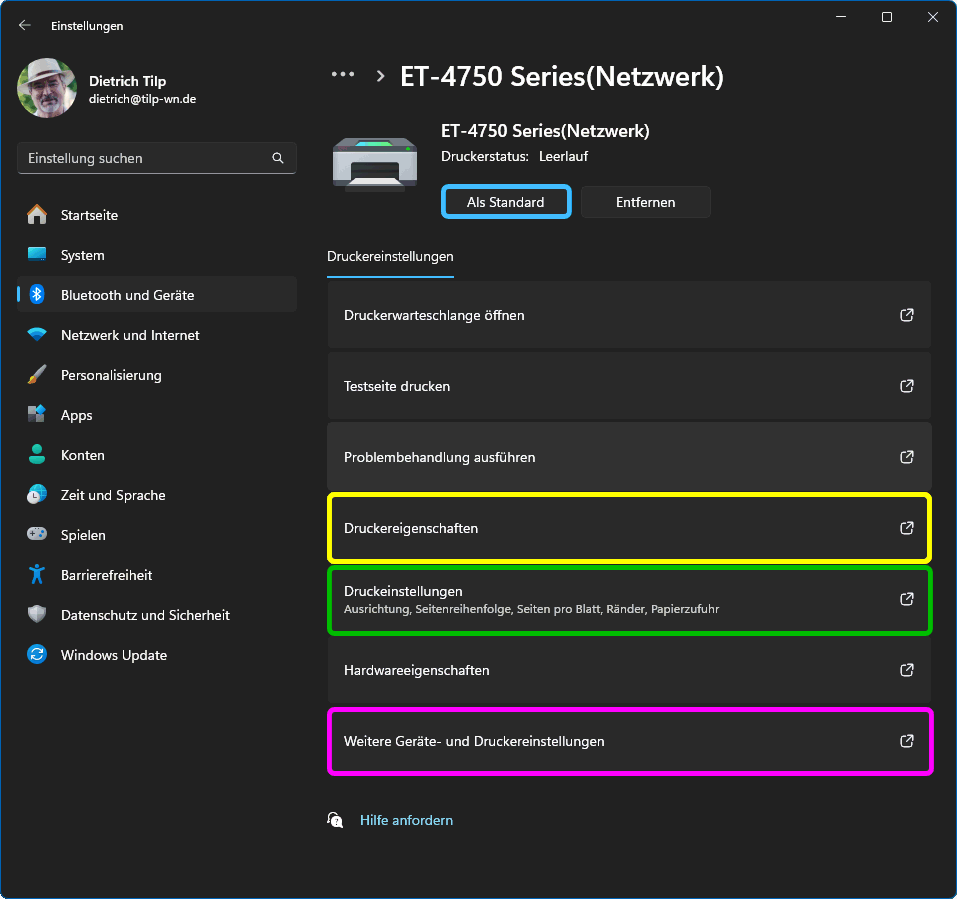Click external link icon for Testseite drucken
Screen dimensions: 957x899
tap(907, 386)
